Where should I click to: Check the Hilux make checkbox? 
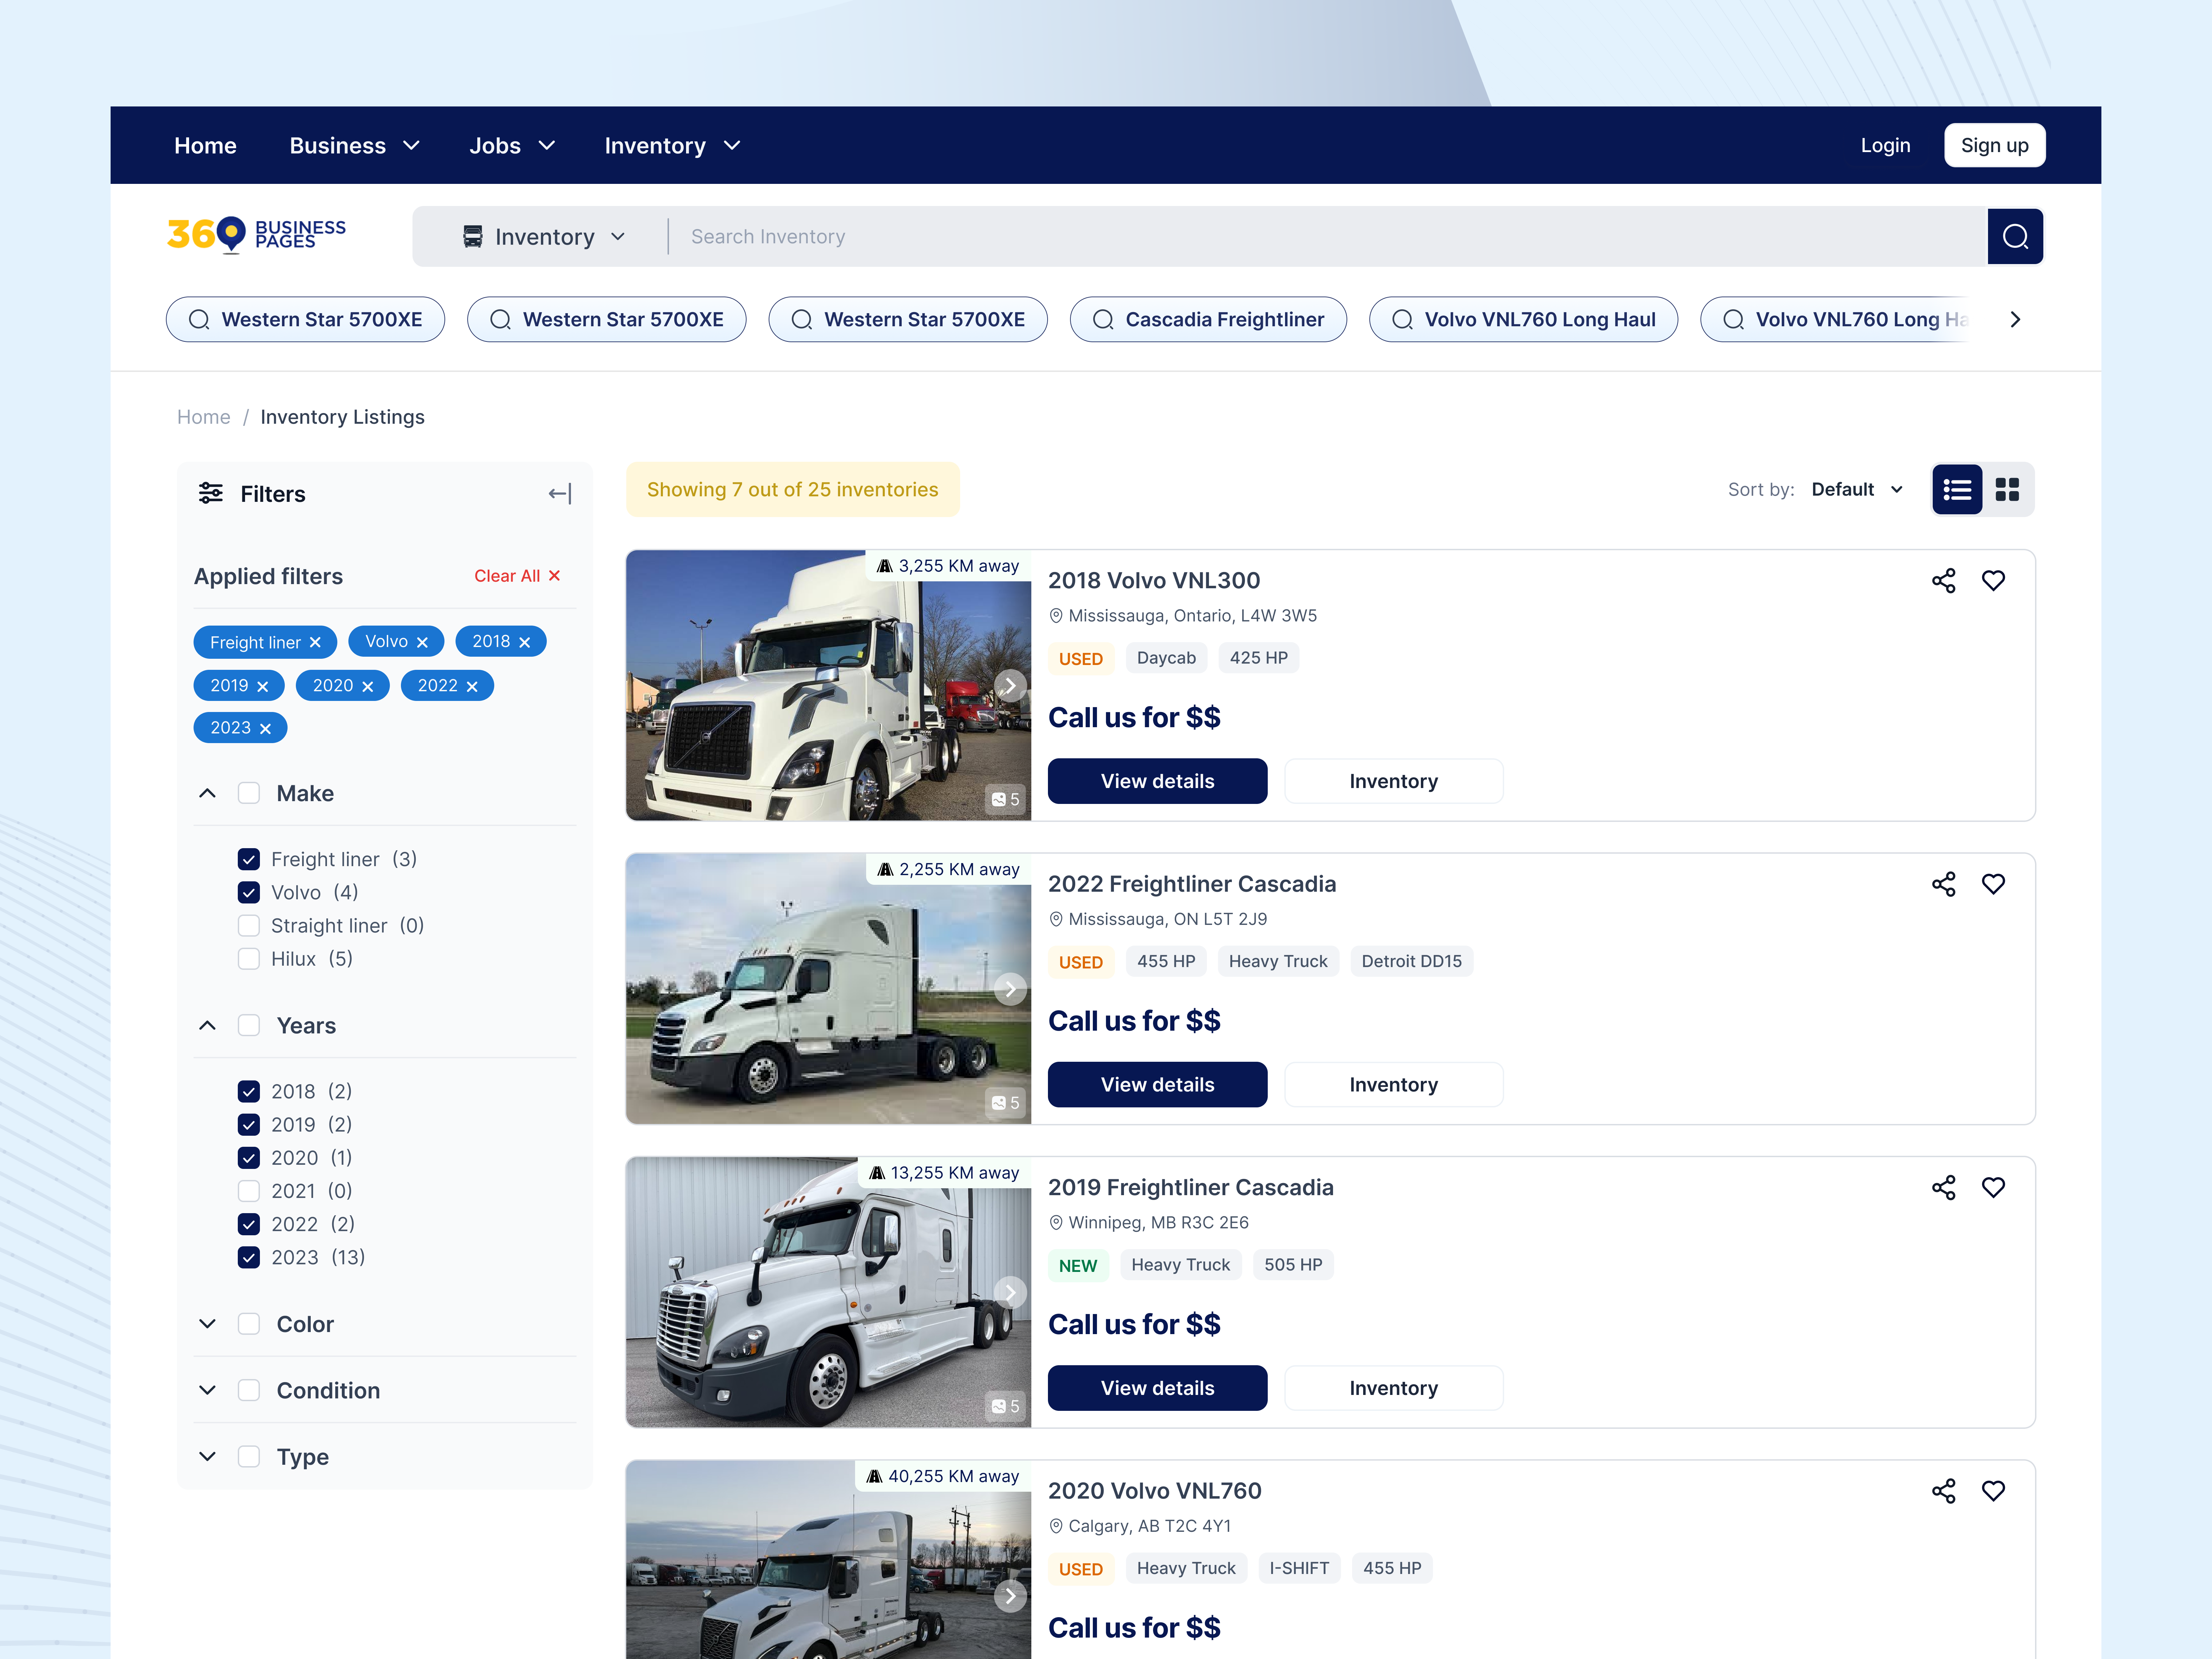click(x=248, y=958)
